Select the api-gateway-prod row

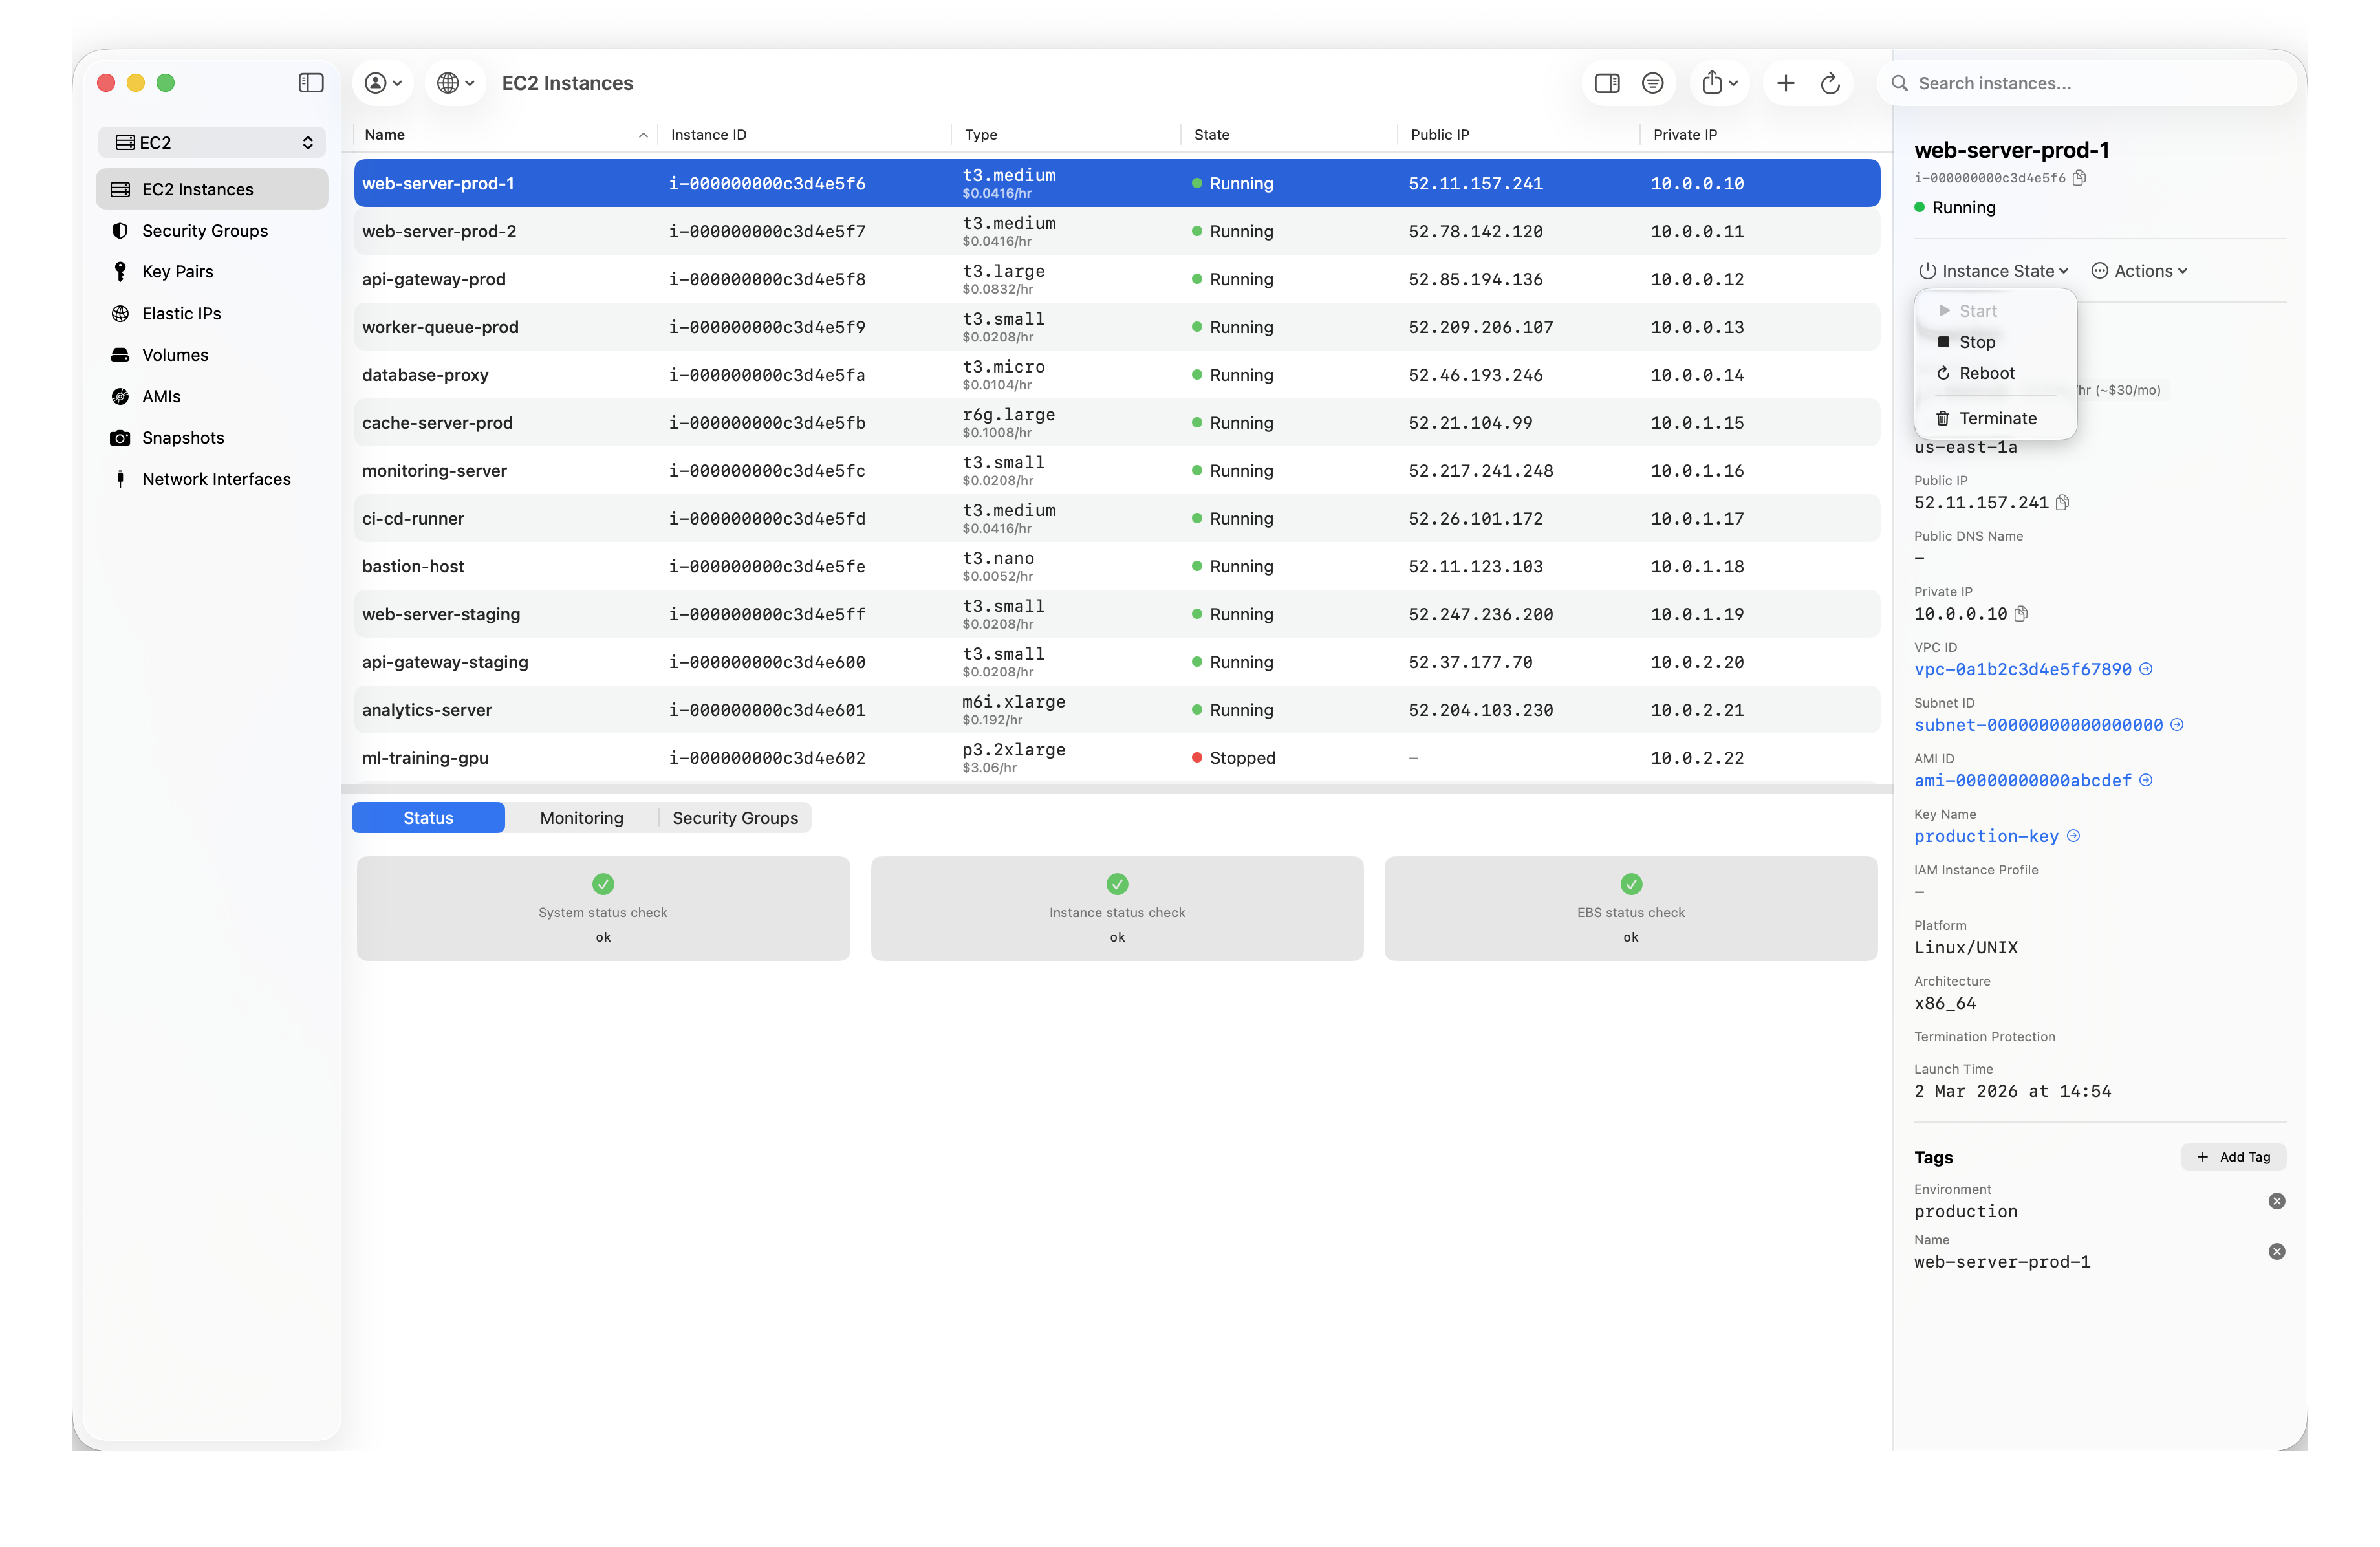(1117, 279)
